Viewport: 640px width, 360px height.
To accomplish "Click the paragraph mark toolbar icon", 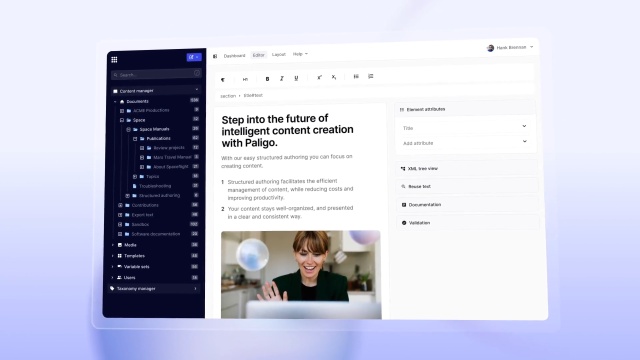I will click(223, 80).
